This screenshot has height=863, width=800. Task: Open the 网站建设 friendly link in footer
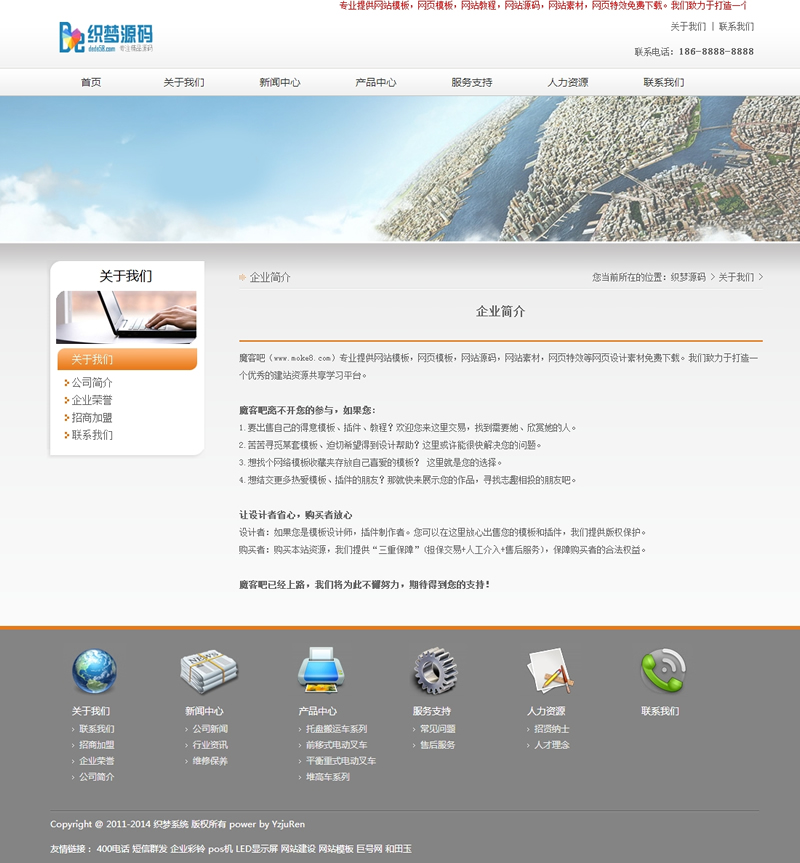click(x=297, y=849)
